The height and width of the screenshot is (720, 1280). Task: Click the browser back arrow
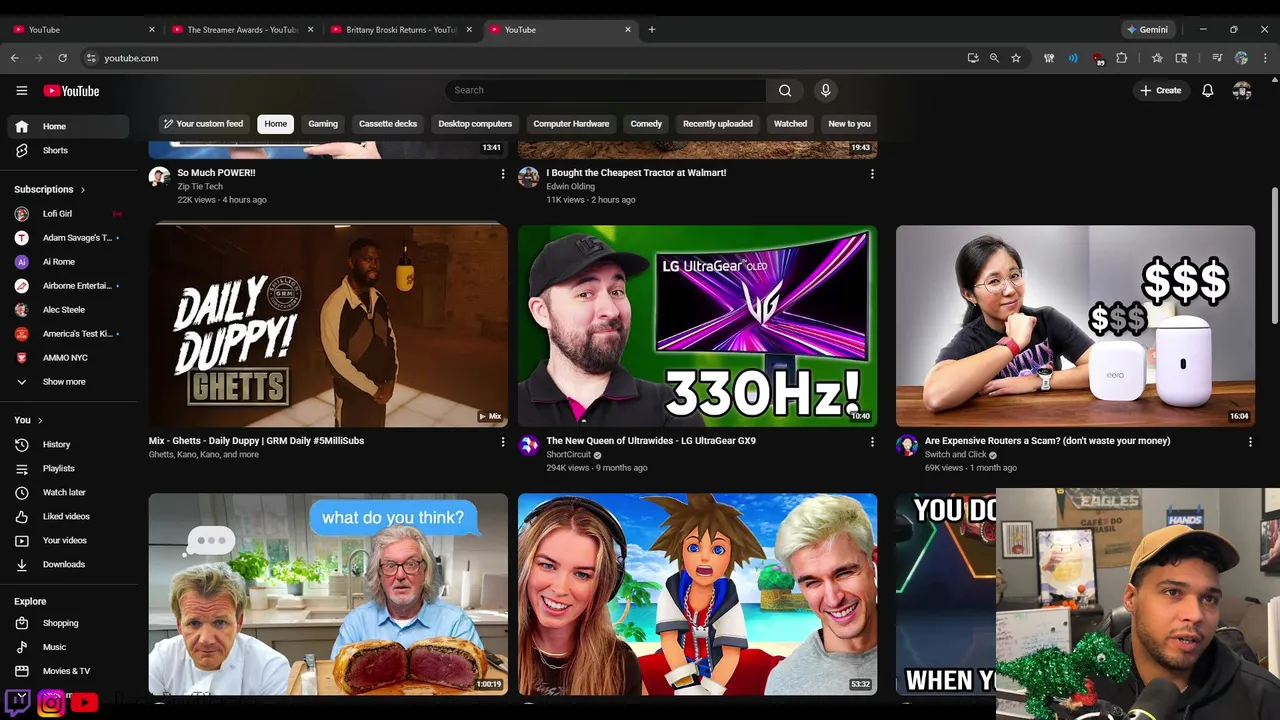click(x=15, y=58)
